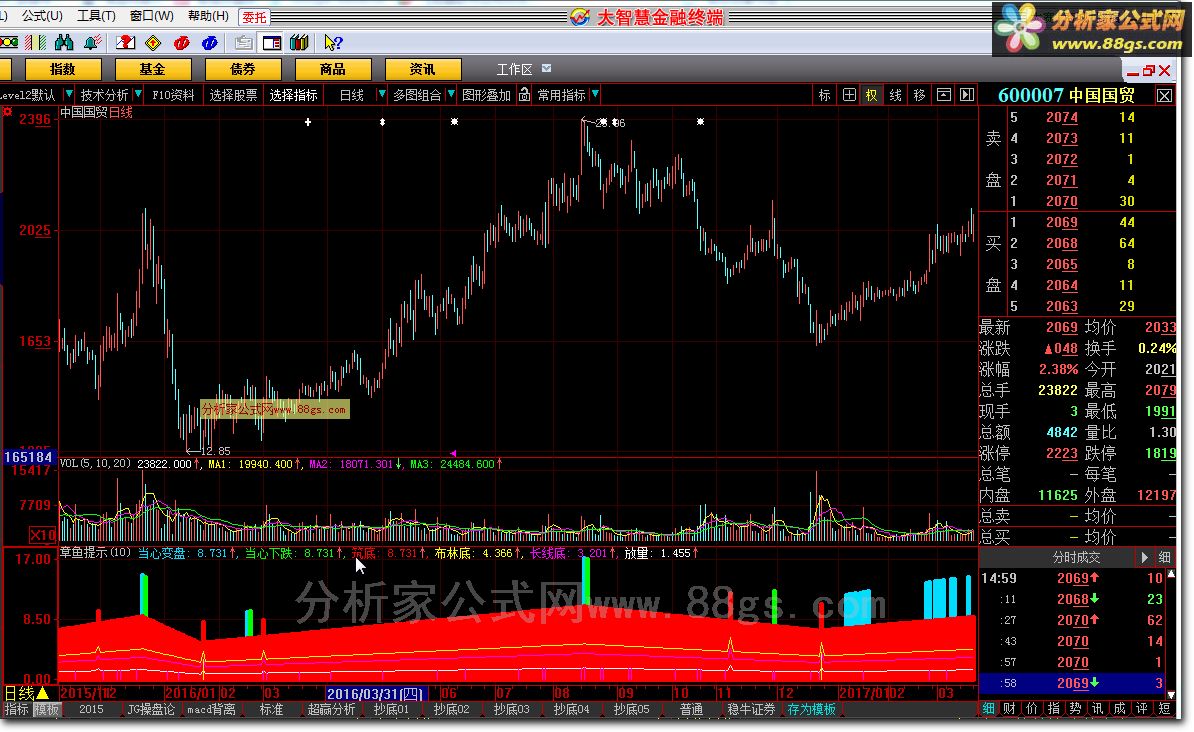
Task: Click the tick list scroll down arrow
Action: (x=1171, y=695)
